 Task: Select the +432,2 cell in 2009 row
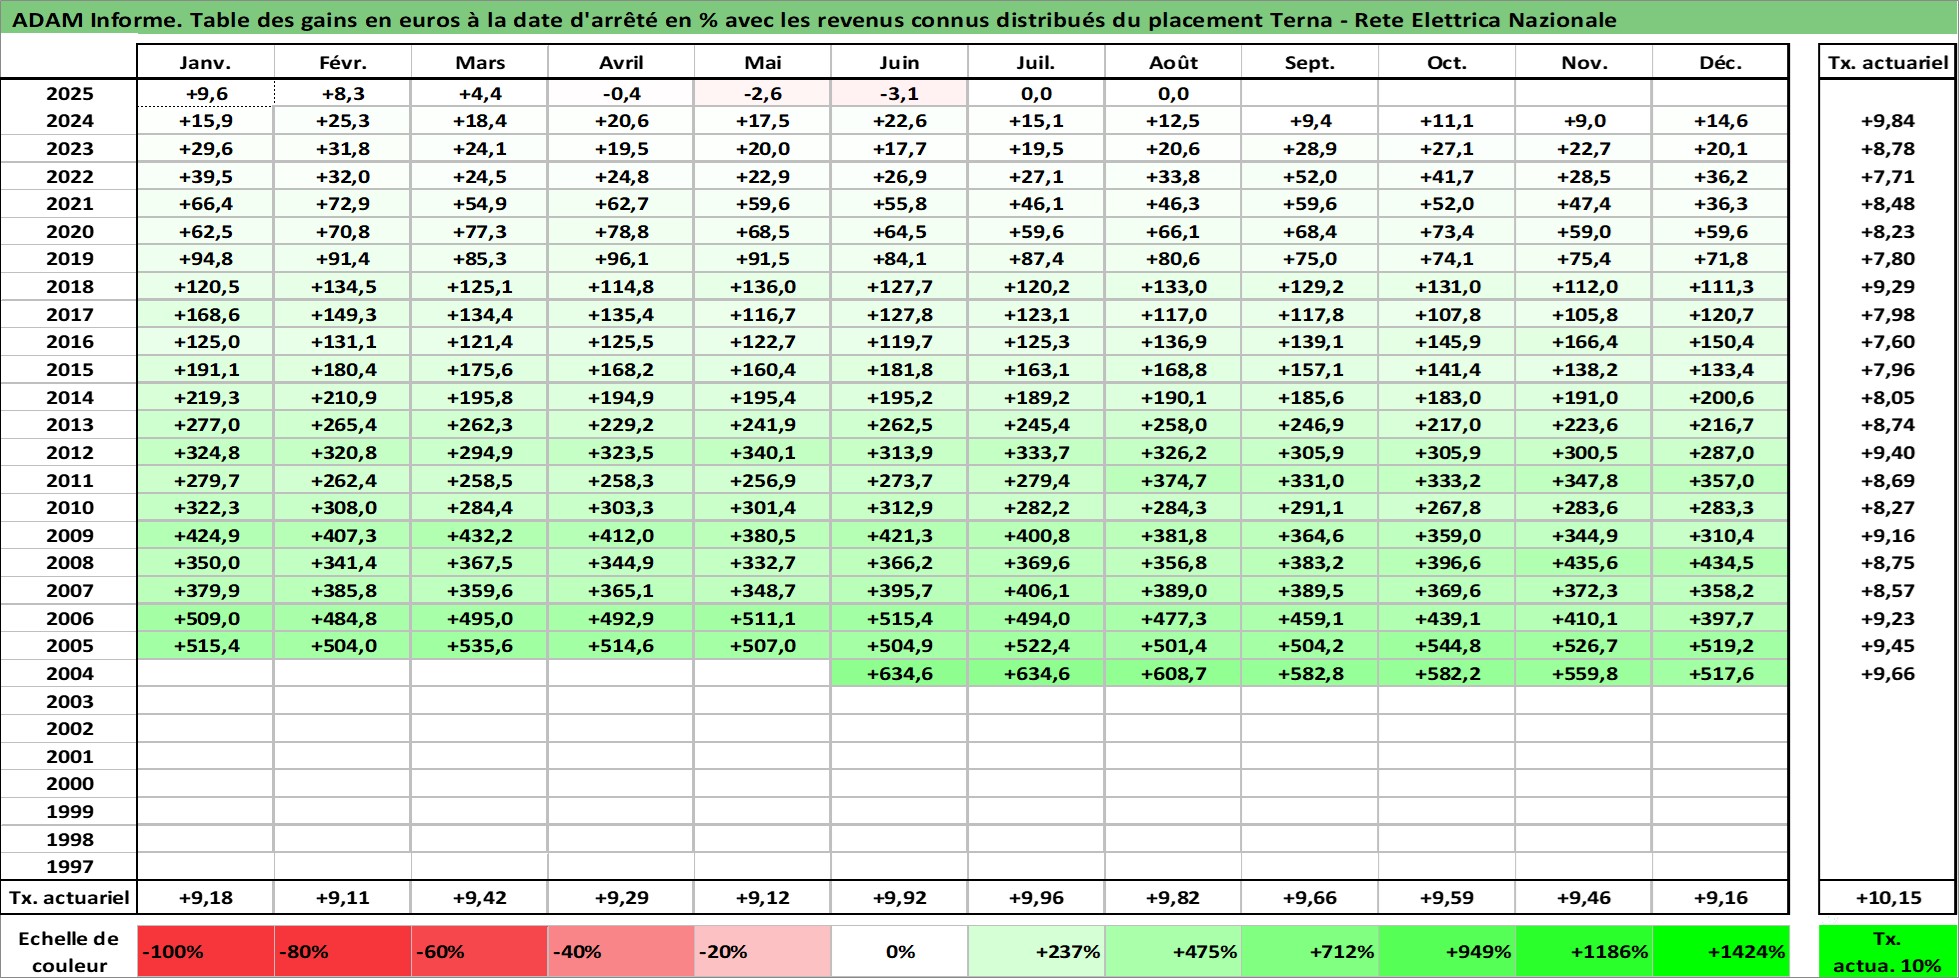click(480, 536)
